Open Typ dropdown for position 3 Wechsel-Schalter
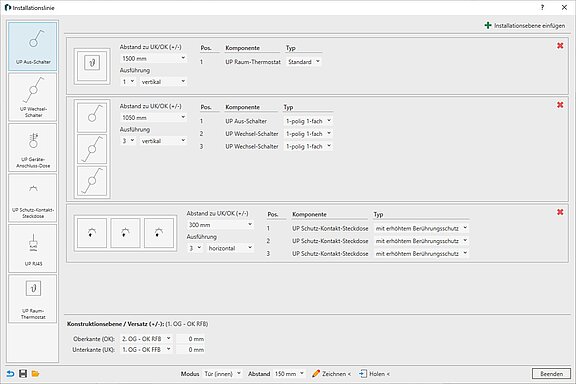The height and width of the screenshot is (384, 576). point(308,146)
